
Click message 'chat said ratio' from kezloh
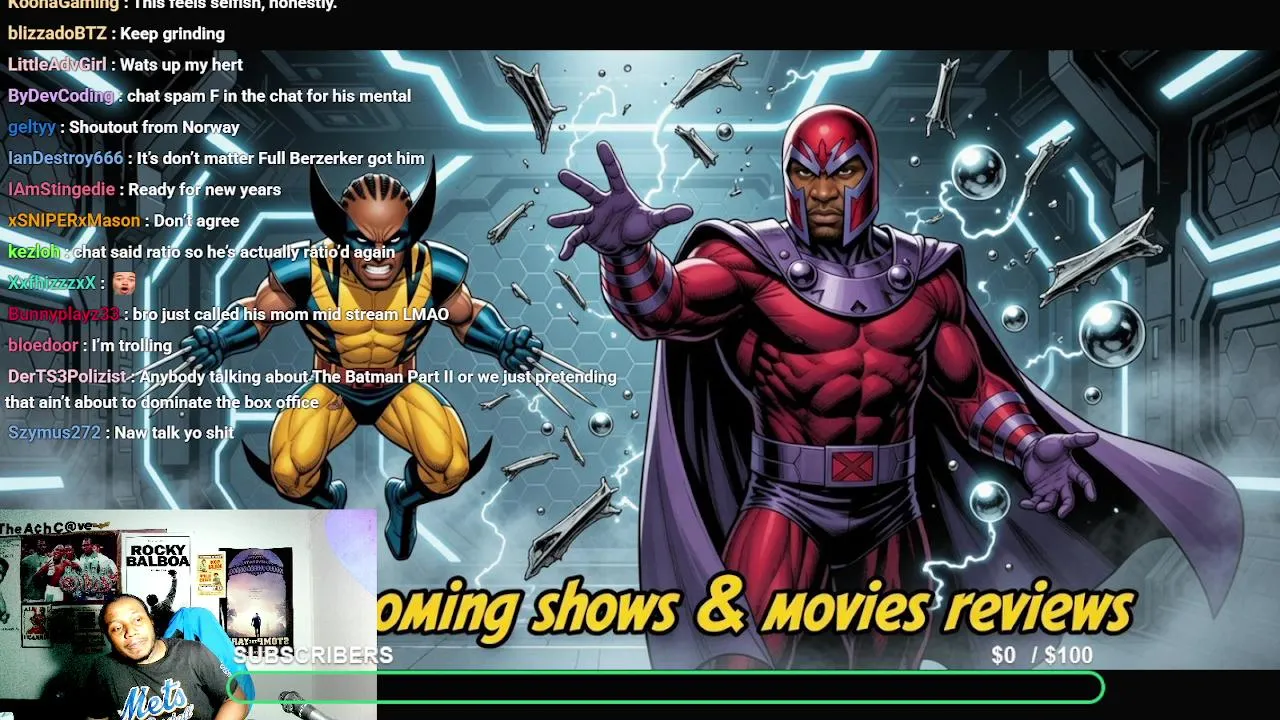pyautogui.click(x=234, y=252)
